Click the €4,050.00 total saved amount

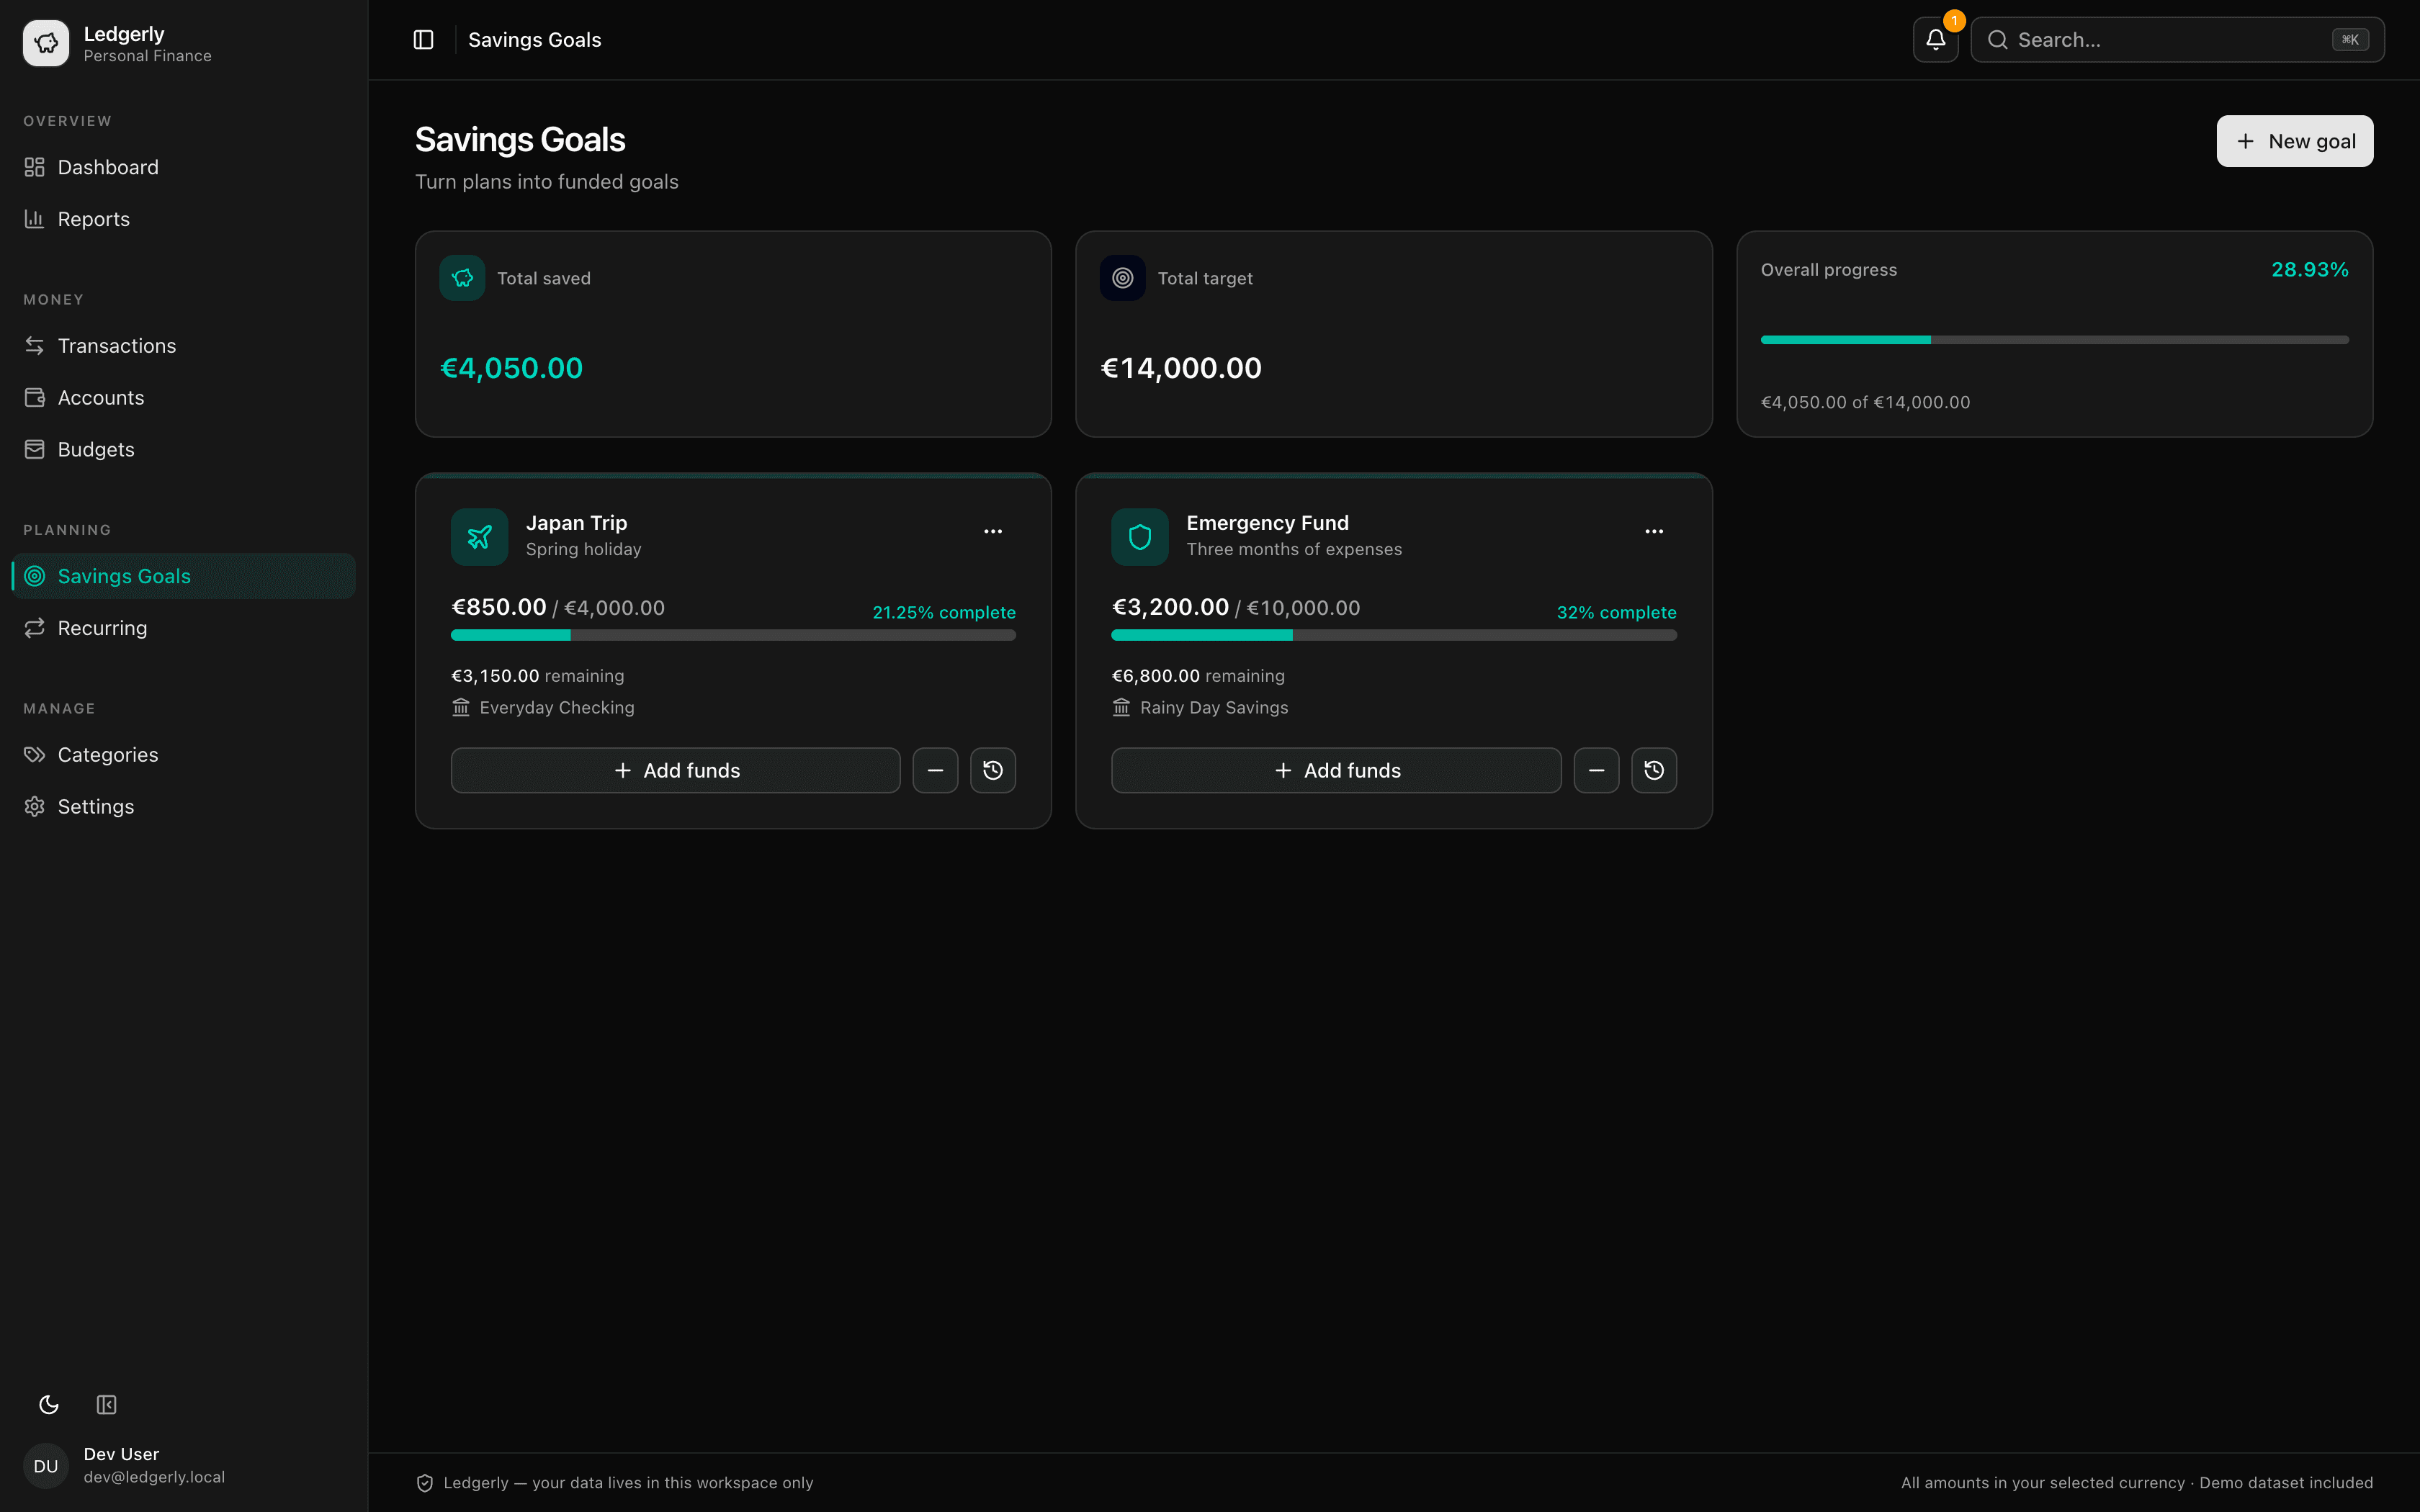point(511,369)
